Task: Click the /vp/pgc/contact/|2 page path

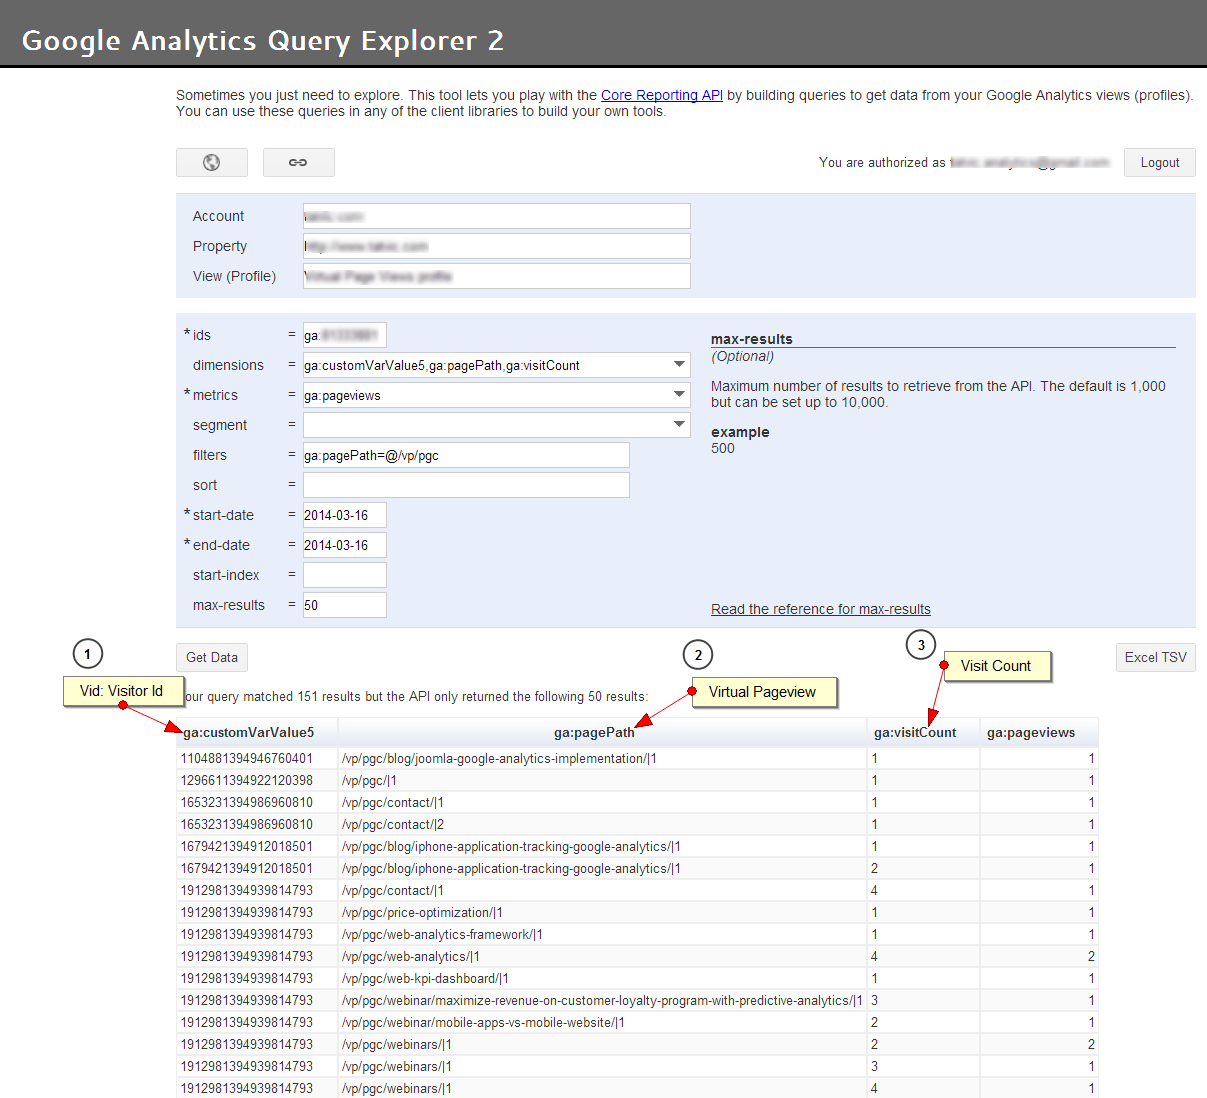Action: tap(393, 824)
